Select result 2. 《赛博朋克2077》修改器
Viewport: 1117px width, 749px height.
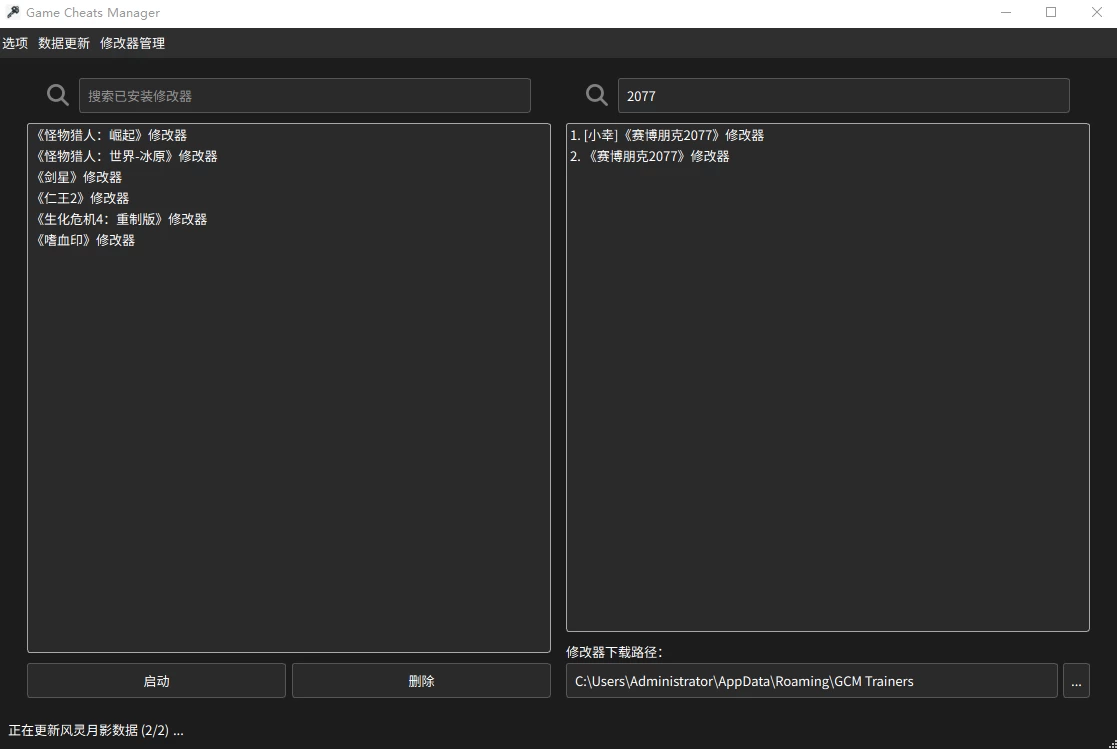[827, 156]
